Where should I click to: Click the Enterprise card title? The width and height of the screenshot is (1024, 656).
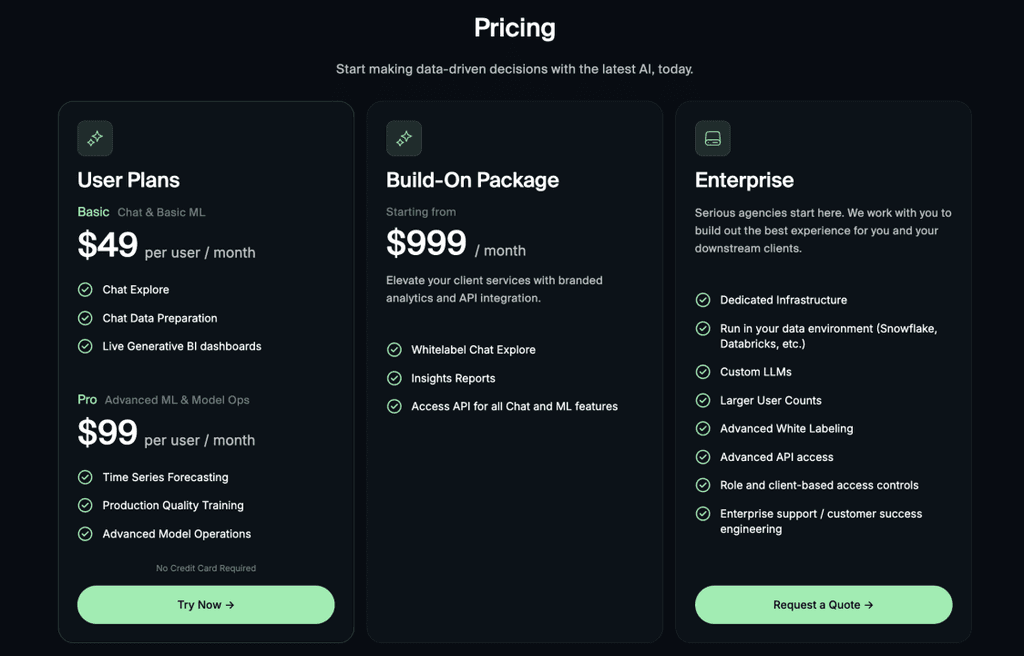click(744, 180)
